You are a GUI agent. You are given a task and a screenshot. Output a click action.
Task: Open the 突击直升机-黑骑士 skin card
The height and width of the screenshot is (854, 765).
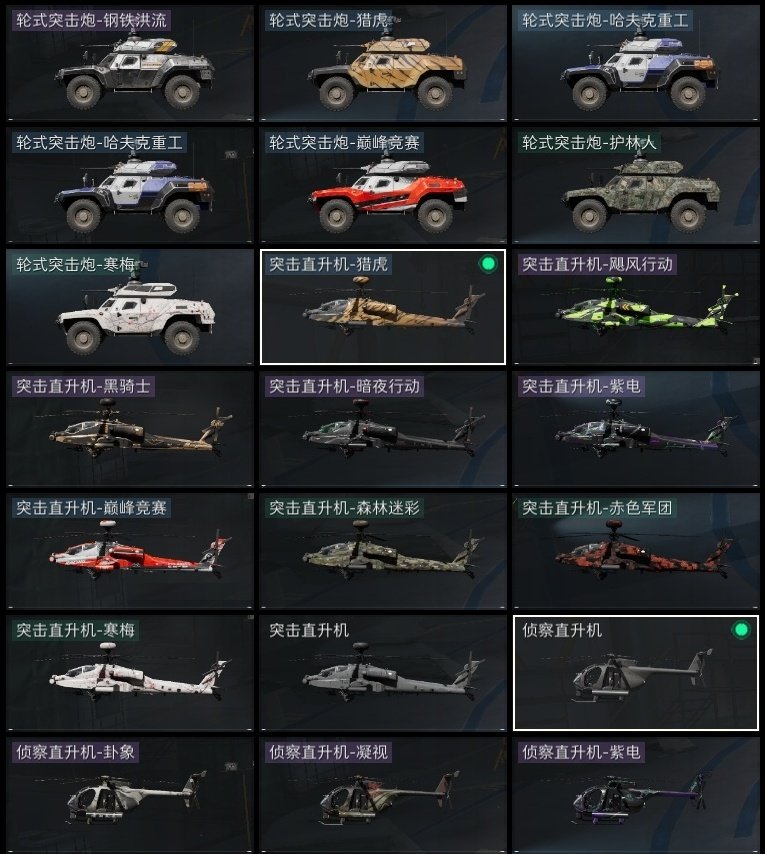pyautogui.click(x=130, y=429)
